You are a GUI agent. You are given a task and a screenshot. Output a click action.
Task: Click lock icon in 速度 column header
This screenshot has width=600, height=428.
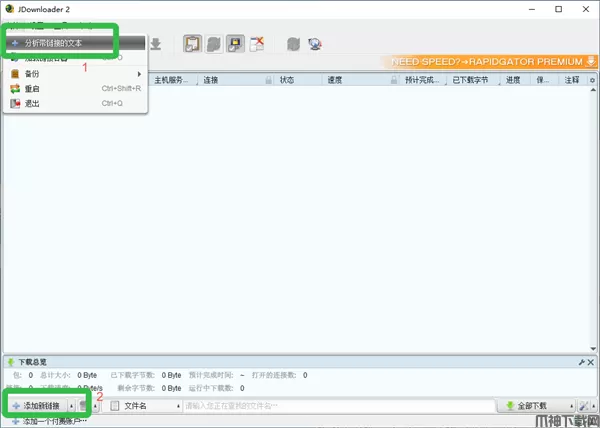point(394,80)
